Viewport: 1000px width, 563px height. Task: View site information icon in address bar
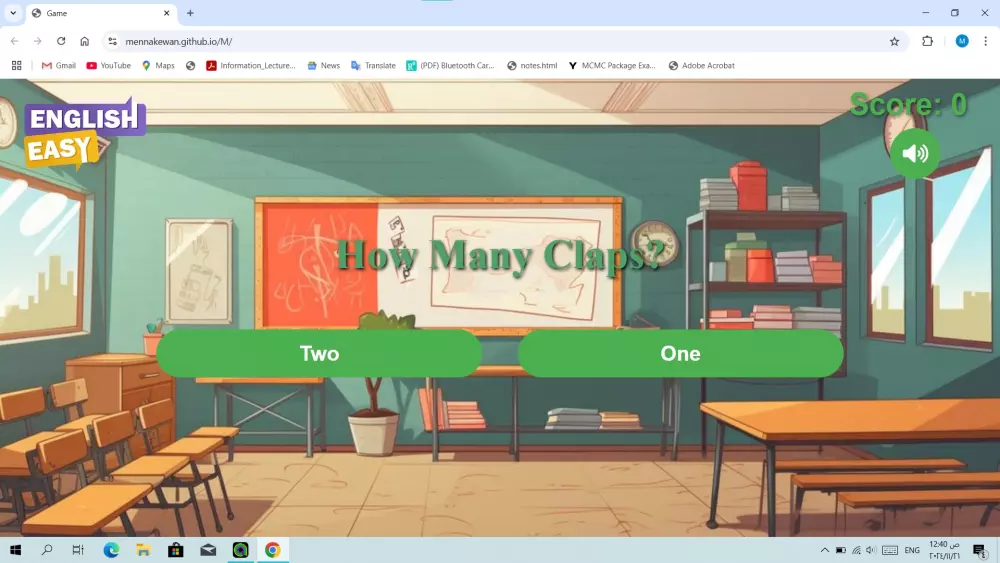tap(112, 41)
